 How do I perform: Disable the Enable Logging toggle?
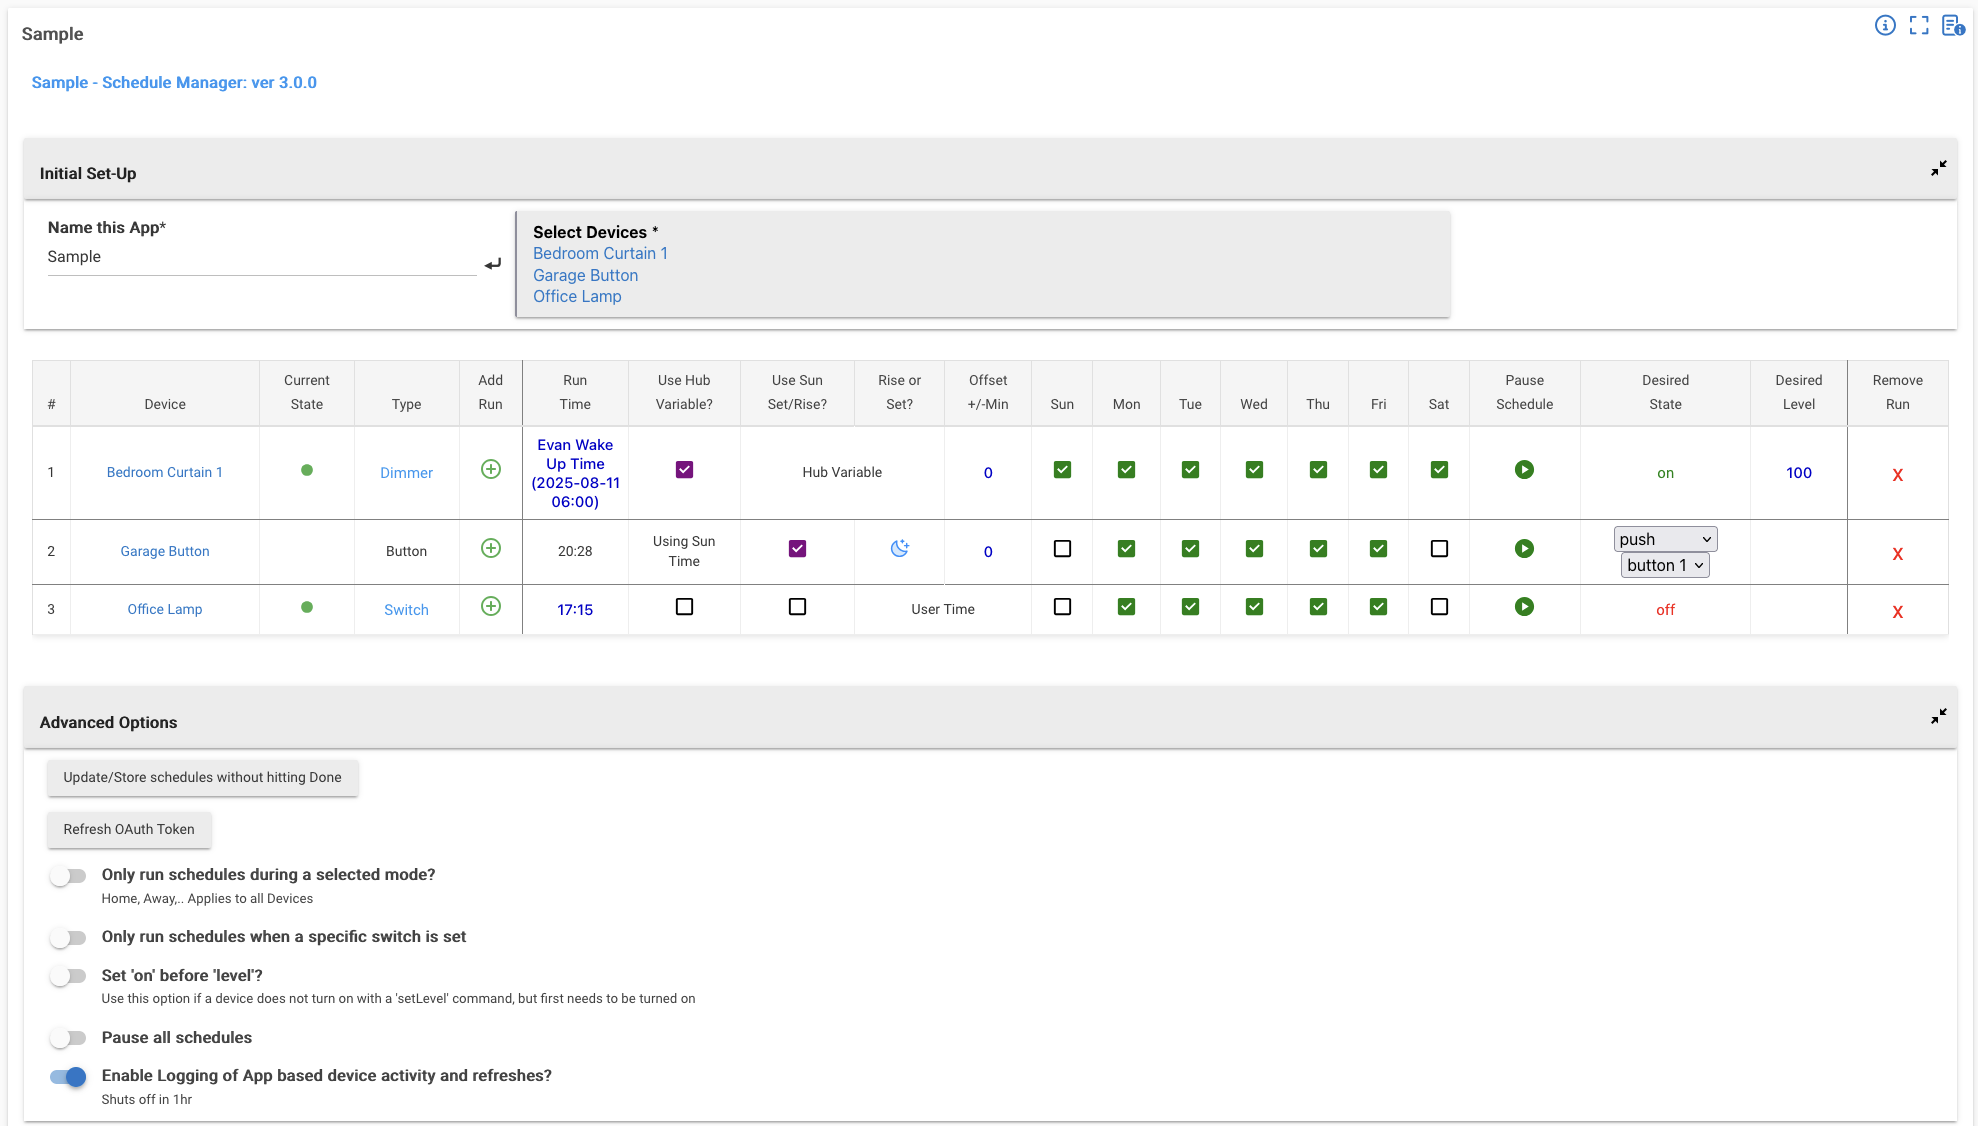point(68,1076)
